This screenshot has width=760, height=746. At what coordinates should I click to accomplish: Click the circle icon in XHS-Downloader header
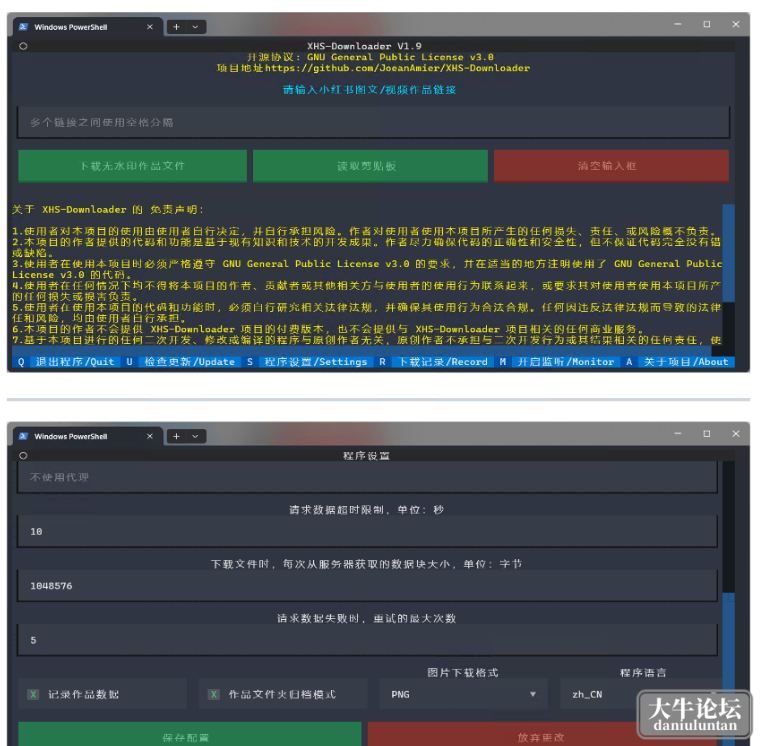click(x=23, y=46)
